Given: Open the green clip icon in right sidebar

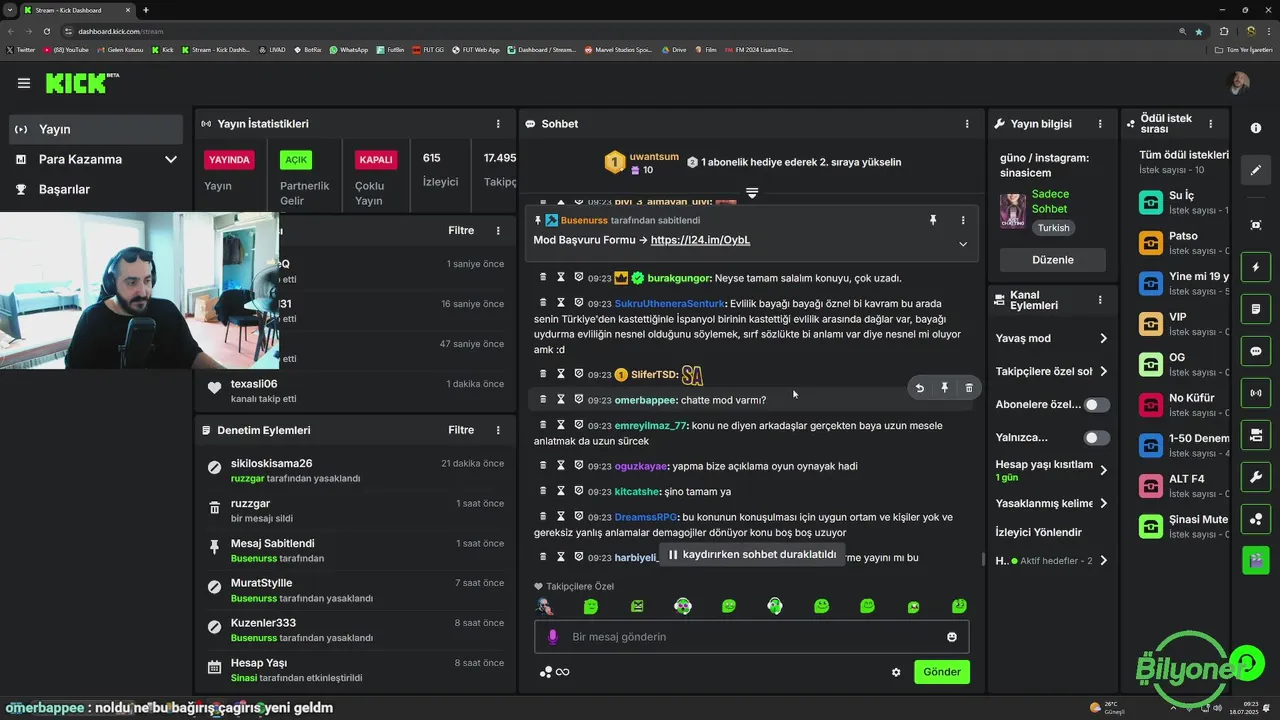Looking at the screenshot, I should pyautogui.click(x=1256, y=560).
